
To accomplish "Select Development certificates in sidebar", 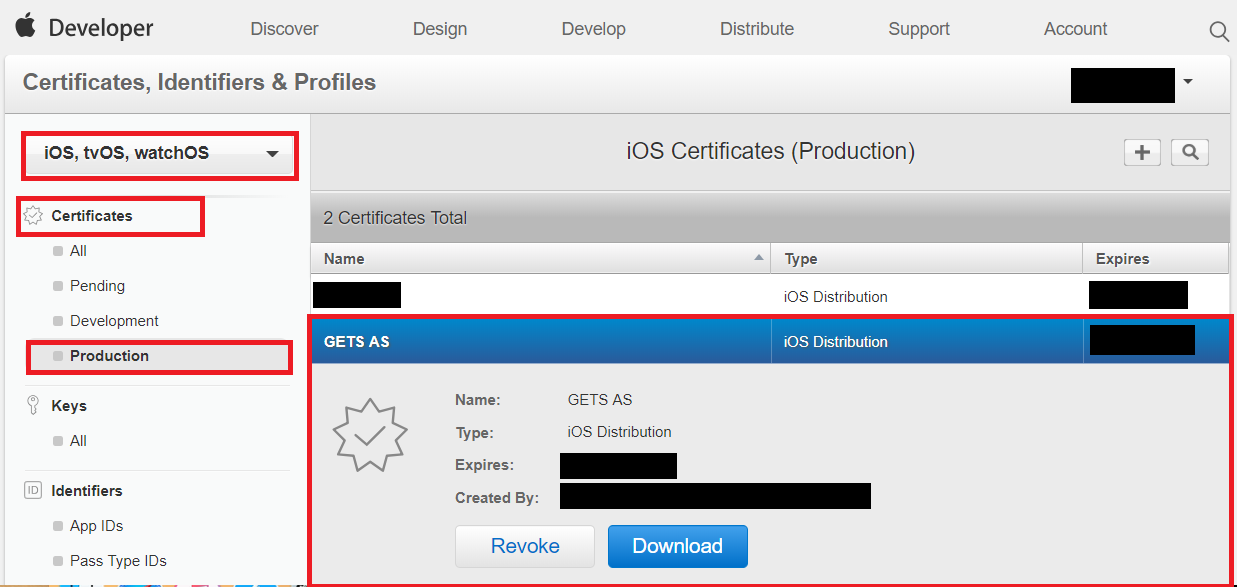I will pyautogui.click(x=114, y=321).
